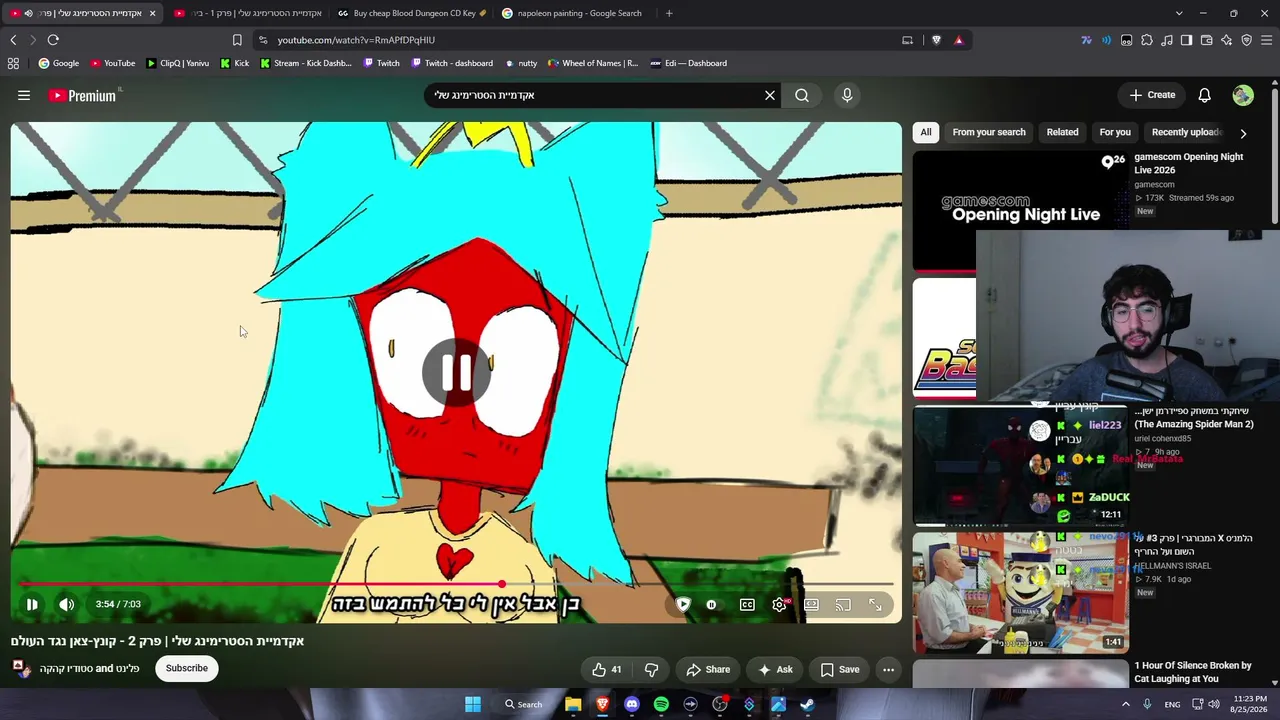Viewport: 1280px width, 720px height.
Task: Subscribe to the channel
Action: tap(187, 668)
